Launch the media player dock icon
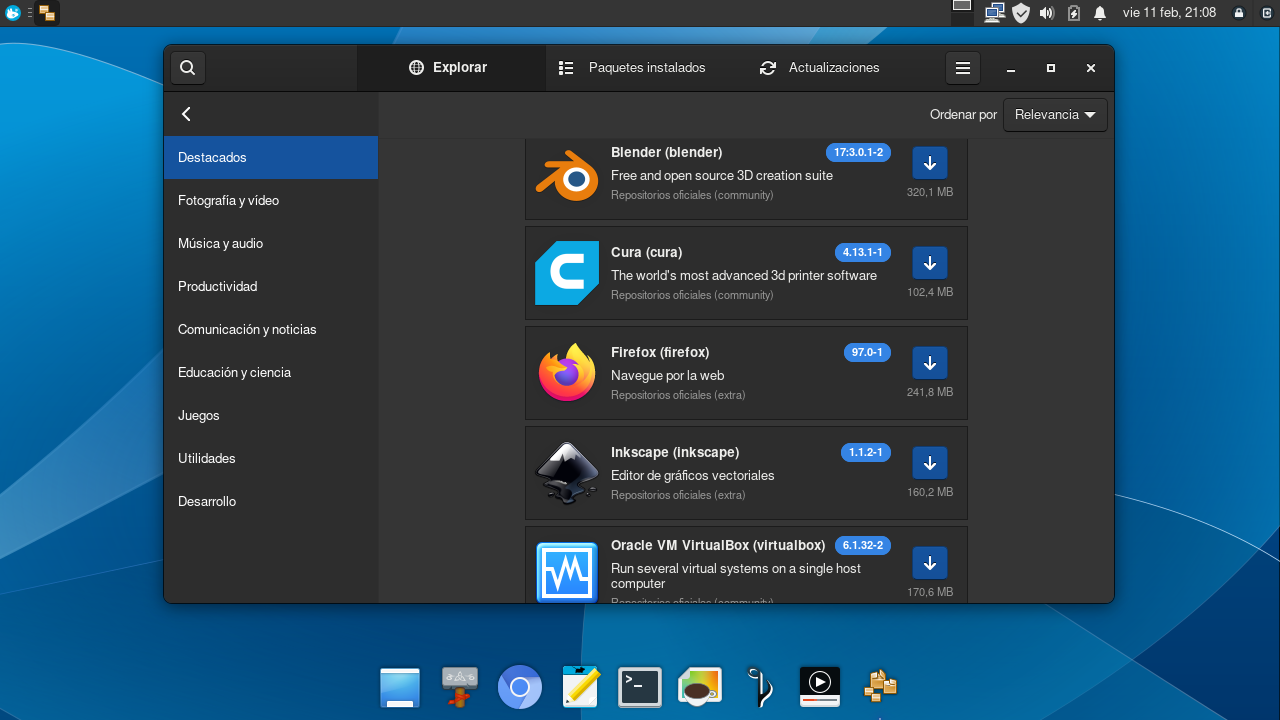 [819, 687]
